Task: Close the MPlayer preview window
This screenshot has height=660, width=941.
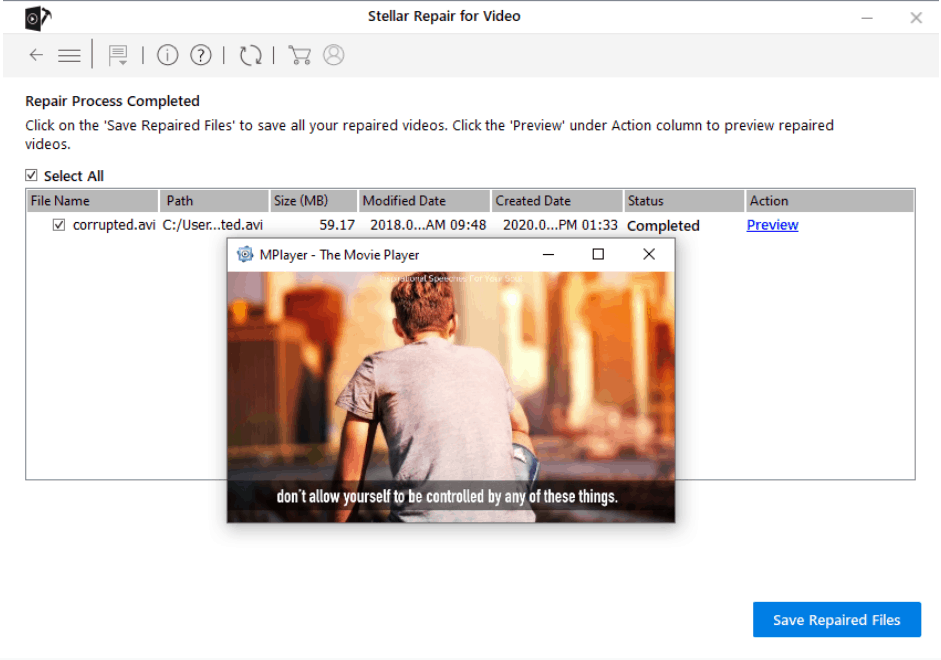Action: (x=649, y=254)
